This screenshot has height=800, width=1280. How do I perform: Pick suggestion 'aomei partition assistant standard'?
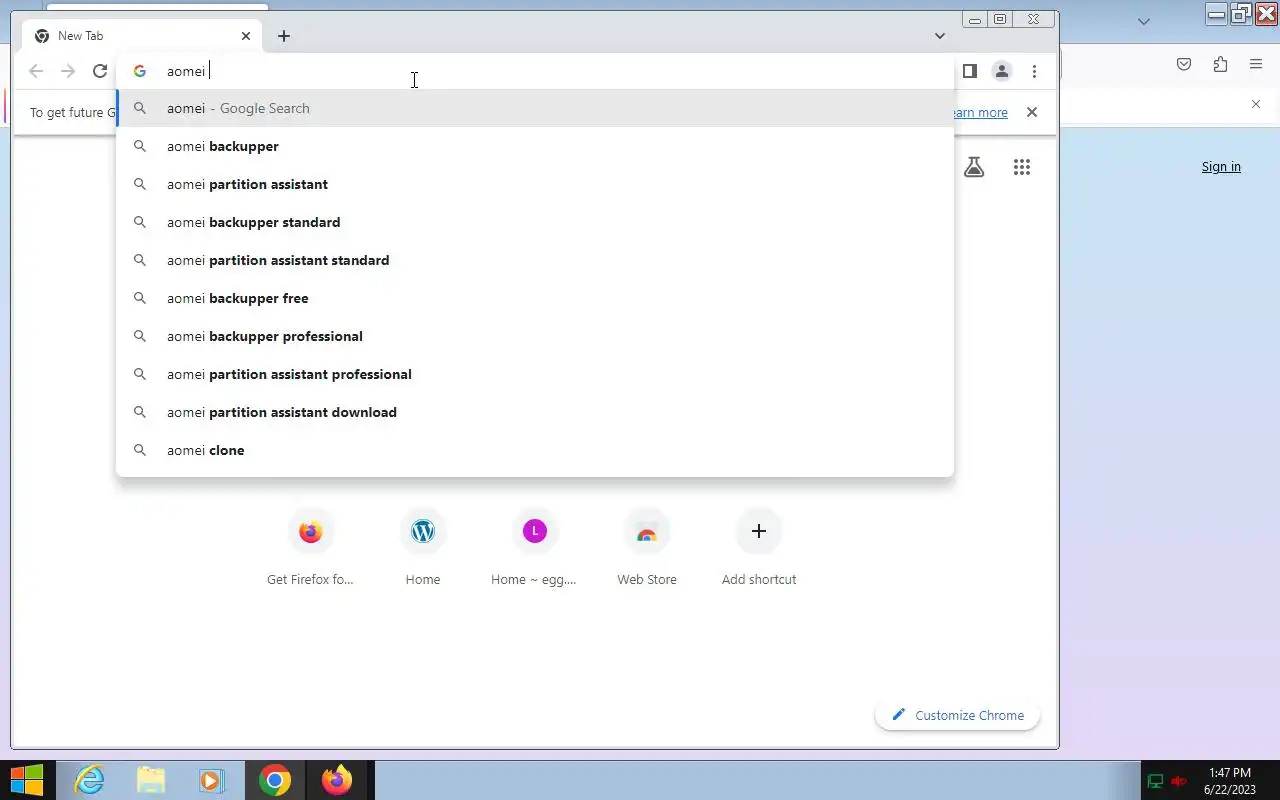535,260
